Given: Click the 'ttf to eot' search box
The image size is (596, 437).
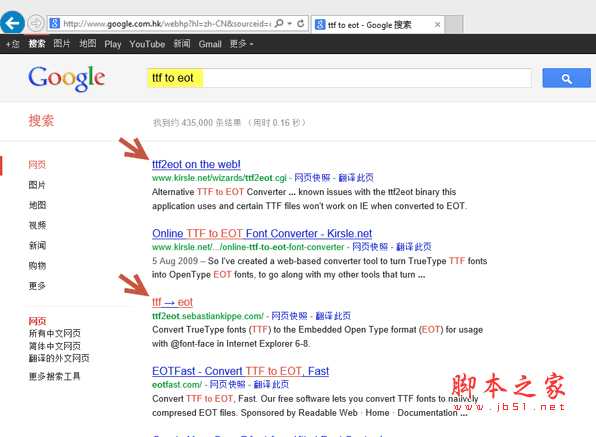Looking at the screenshot, I should [x=339, y=78].
